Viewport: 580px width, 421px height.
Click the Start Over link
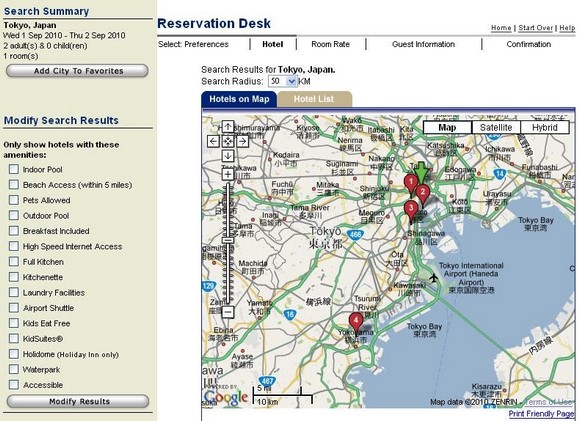pyautogui.click(x=536, y=28)
